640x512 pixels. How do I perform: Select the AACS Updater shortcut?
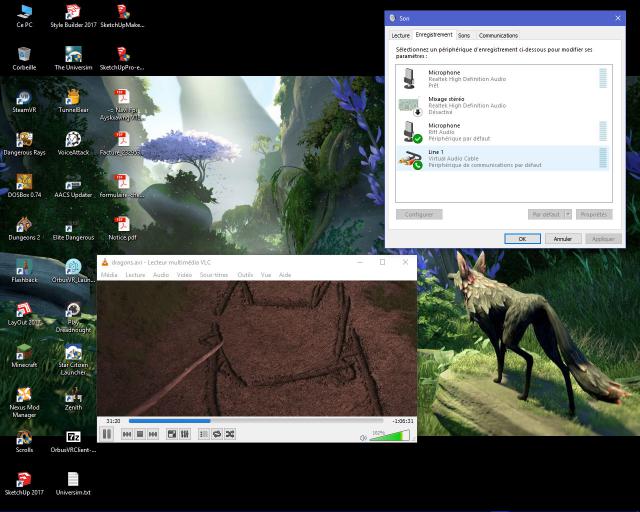[73, 186]
